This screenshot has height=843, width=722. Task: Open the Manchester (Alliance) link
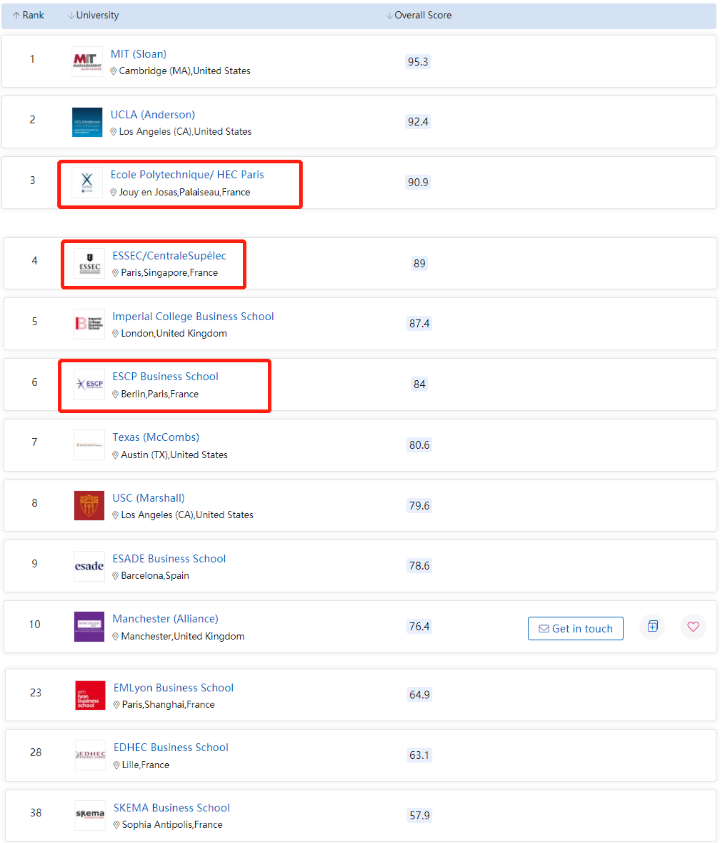tap(166, 618)
